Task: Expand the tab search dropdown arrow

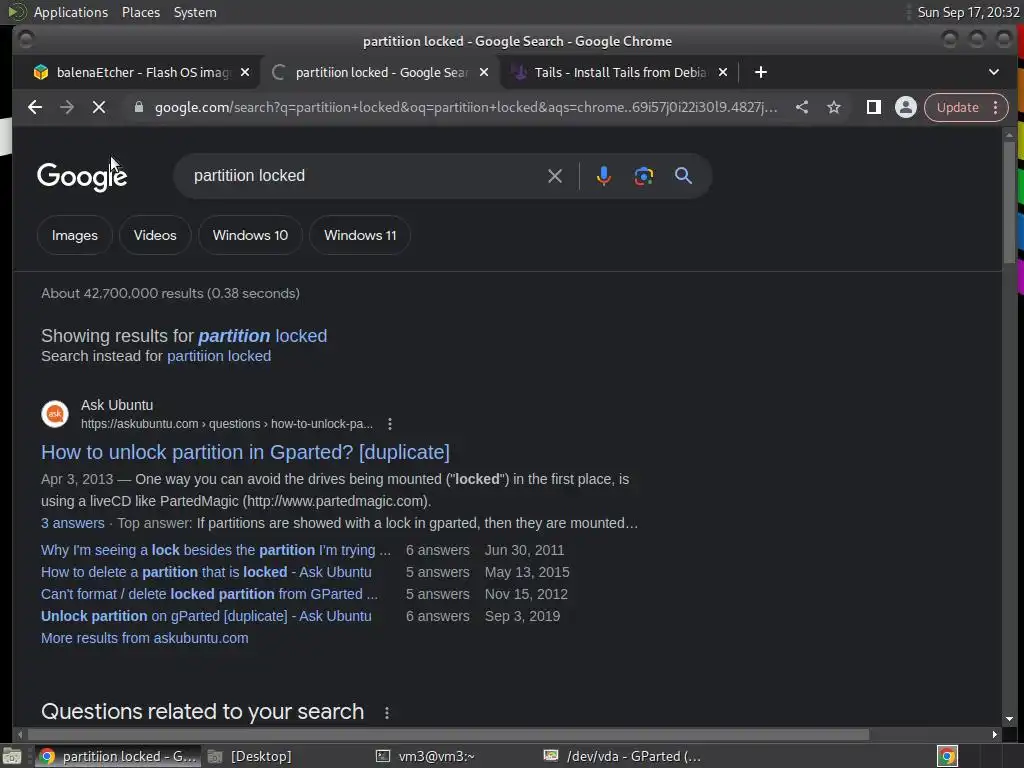Action: pos(993,72)
